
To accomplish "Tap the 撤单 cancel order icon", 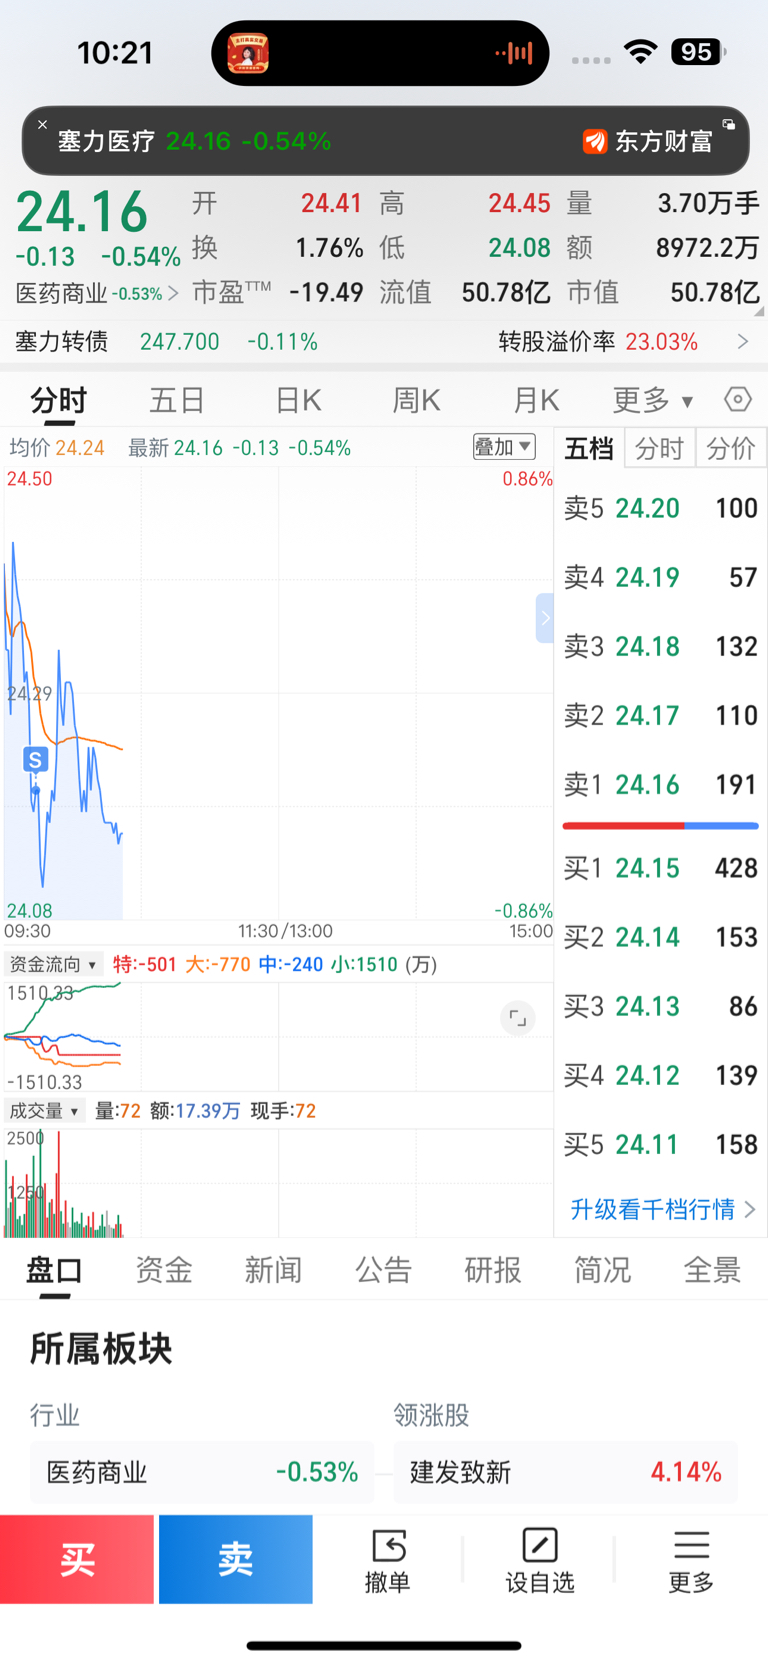I will tap(388, 1560).
